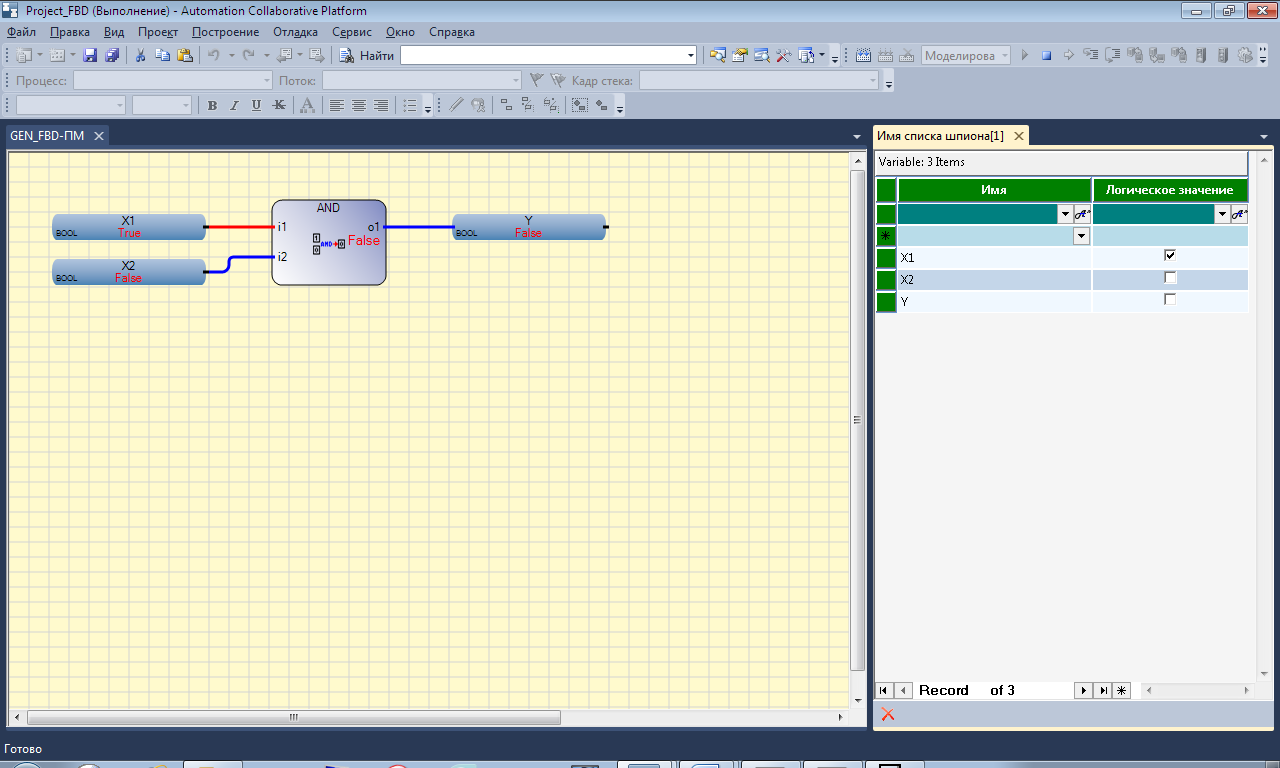The width and height of the screenshot is (1280, 768).
Task: Open the Процесс combo box
Action: click(x=172, y=80)
